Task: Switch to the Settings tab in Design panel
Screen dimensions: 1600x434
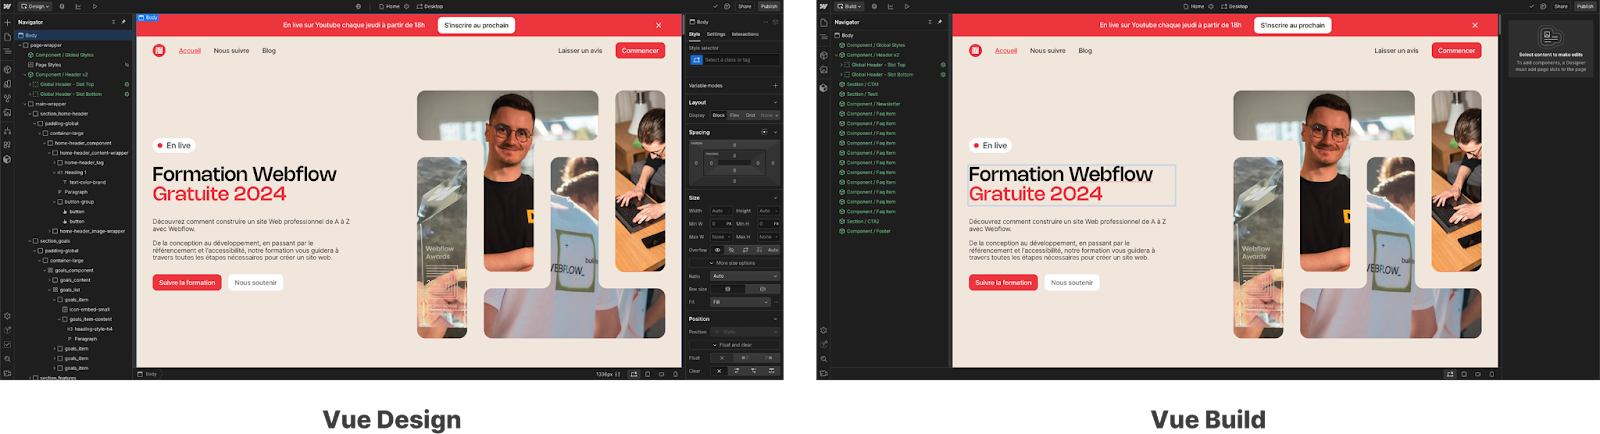Action: (716, 34)
